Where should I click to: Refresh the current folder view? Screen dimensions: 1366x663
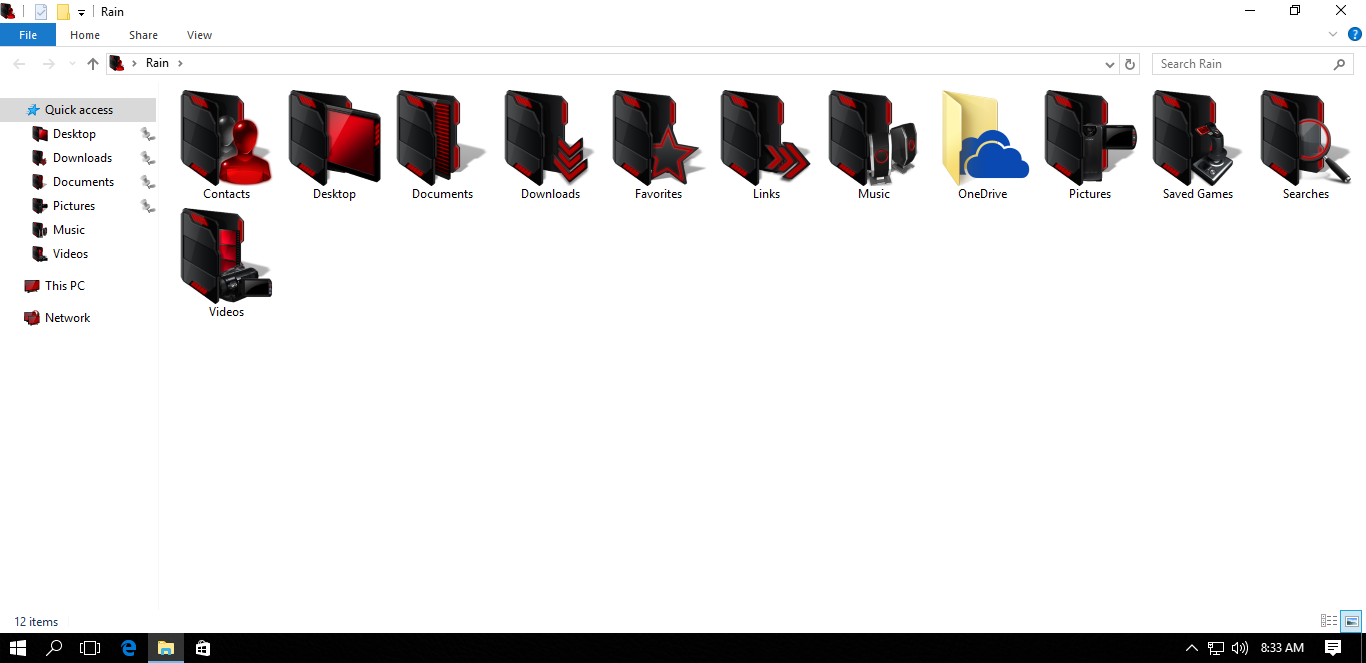click(1130, 64)
